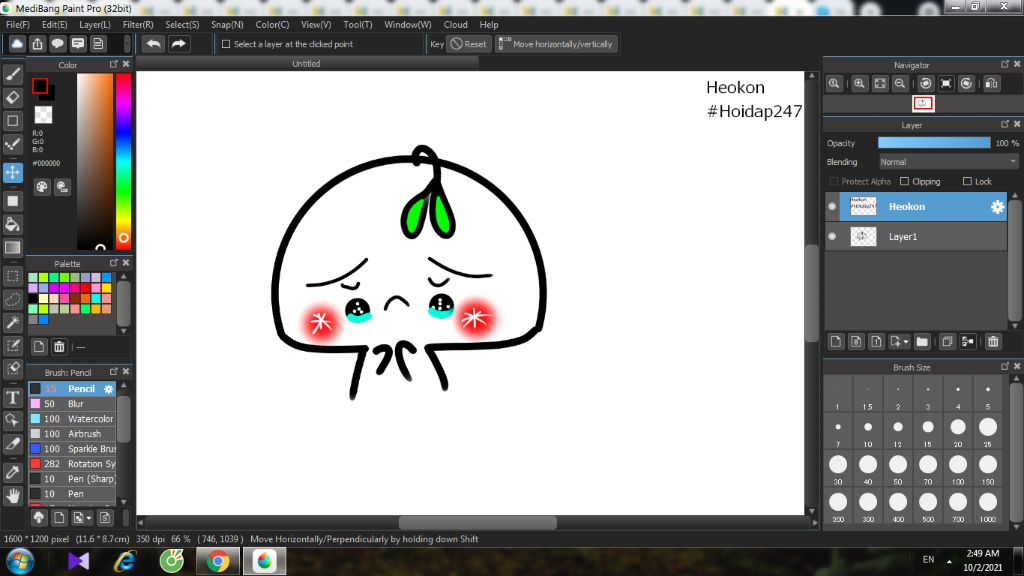Open the Windows Start button
Image resolution: width=1024 pixels, height=576 pixels.
[x=20, y=561]
